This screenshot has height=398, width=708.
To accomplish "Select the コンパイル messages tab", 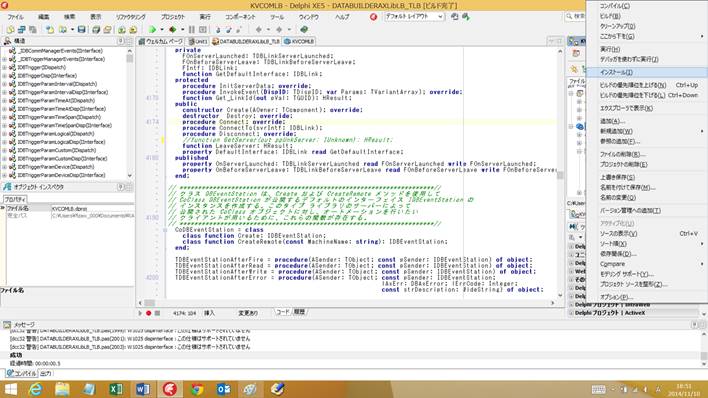I will (21, 374).
